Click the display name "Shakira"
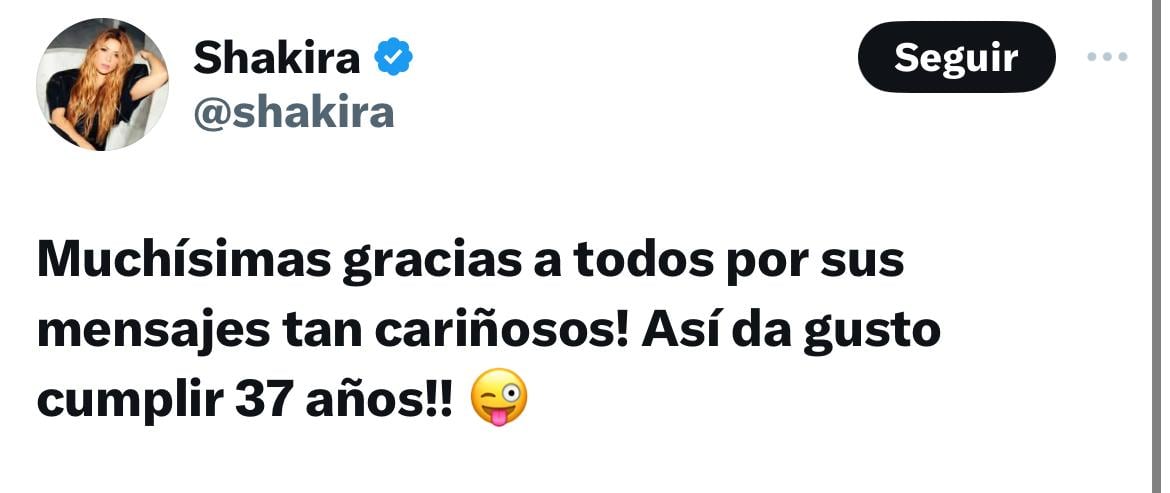The image size is (1170, 493). 276,58
